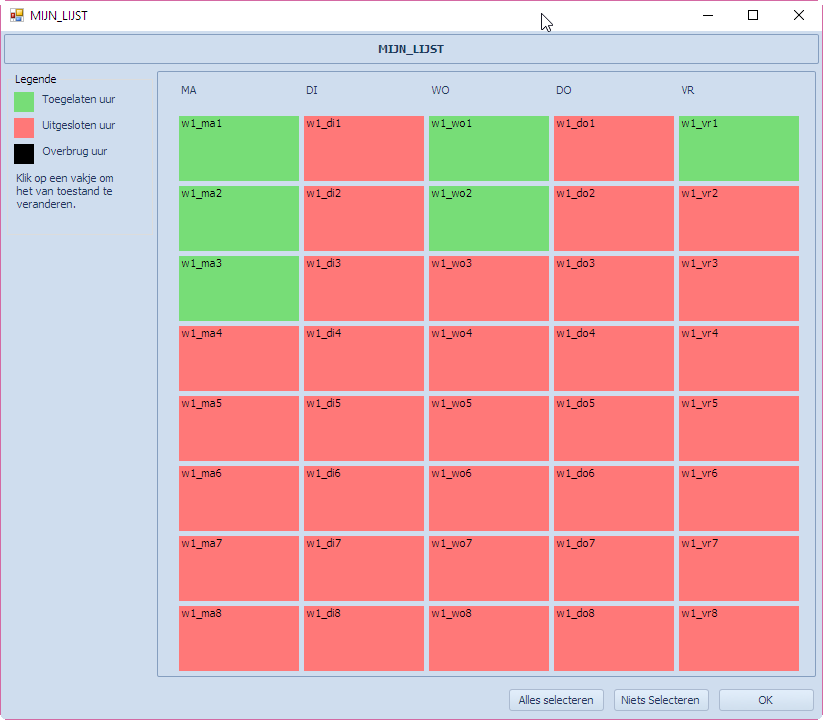Click the black Overbrug uur legend swatch
Image resolution: width=823 pixels, height=720 pixels.
point(24,154)
